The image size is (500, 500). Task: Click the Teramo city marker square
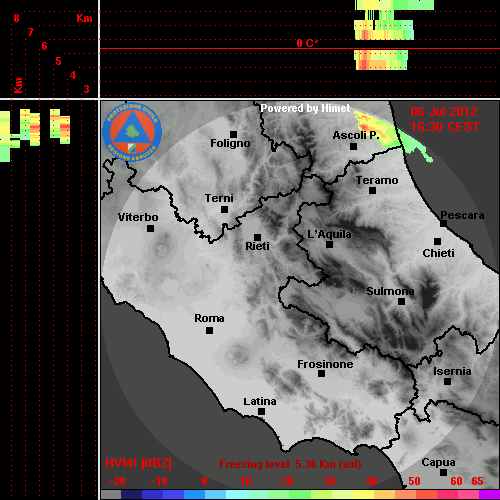[372, 190]
